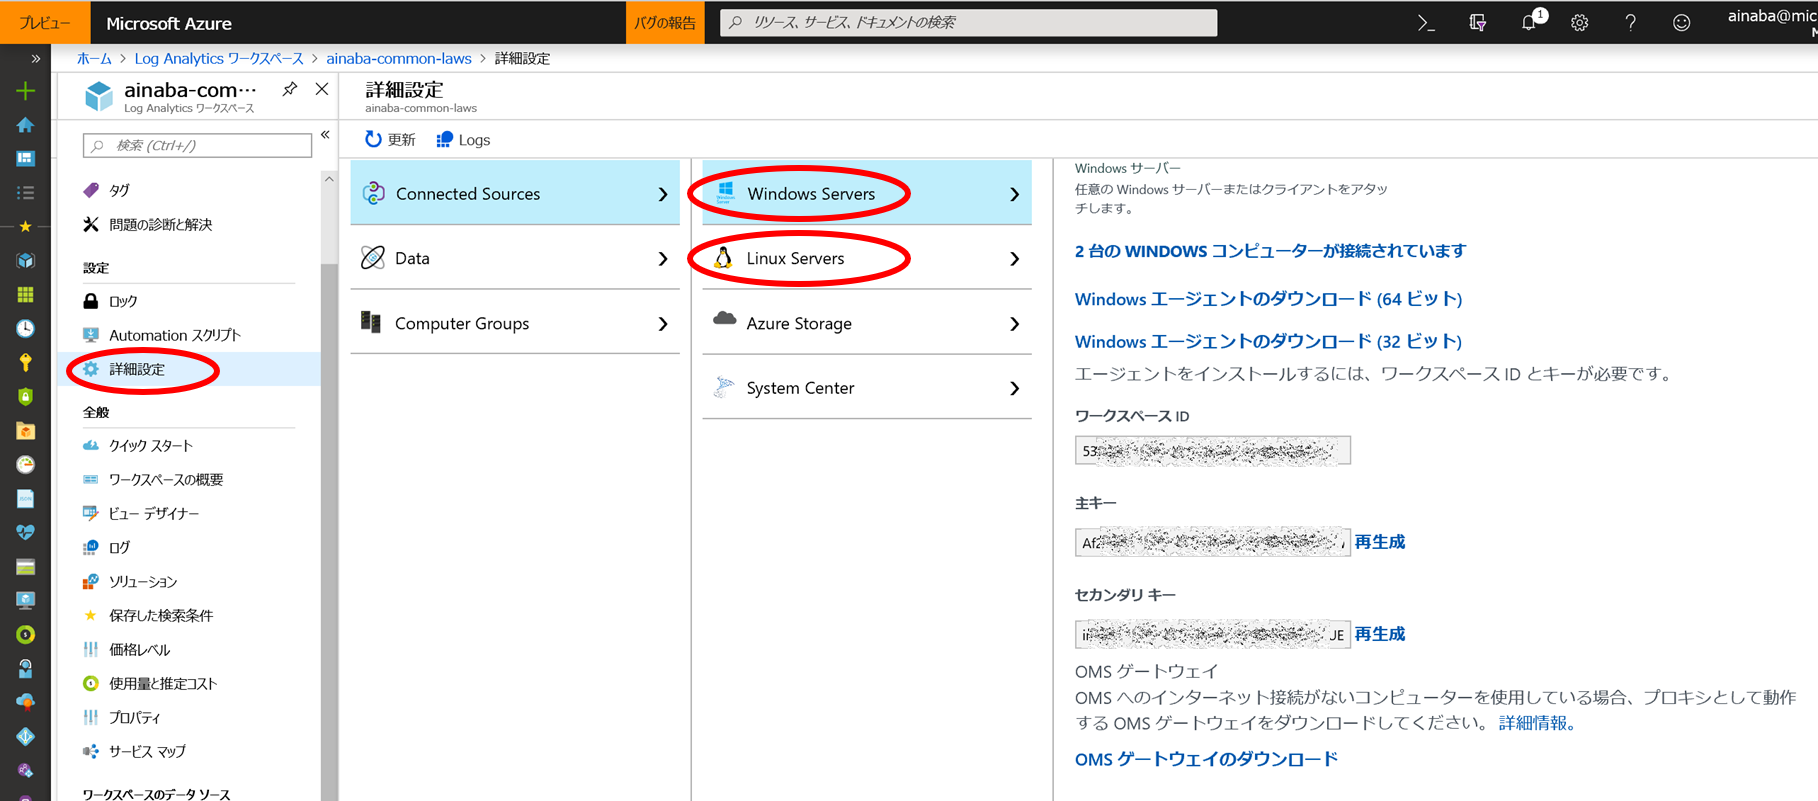Screen dimensions: 1818x801
Task: Open the directory and subscription filter icon
Action: [x=1478, y=23]
